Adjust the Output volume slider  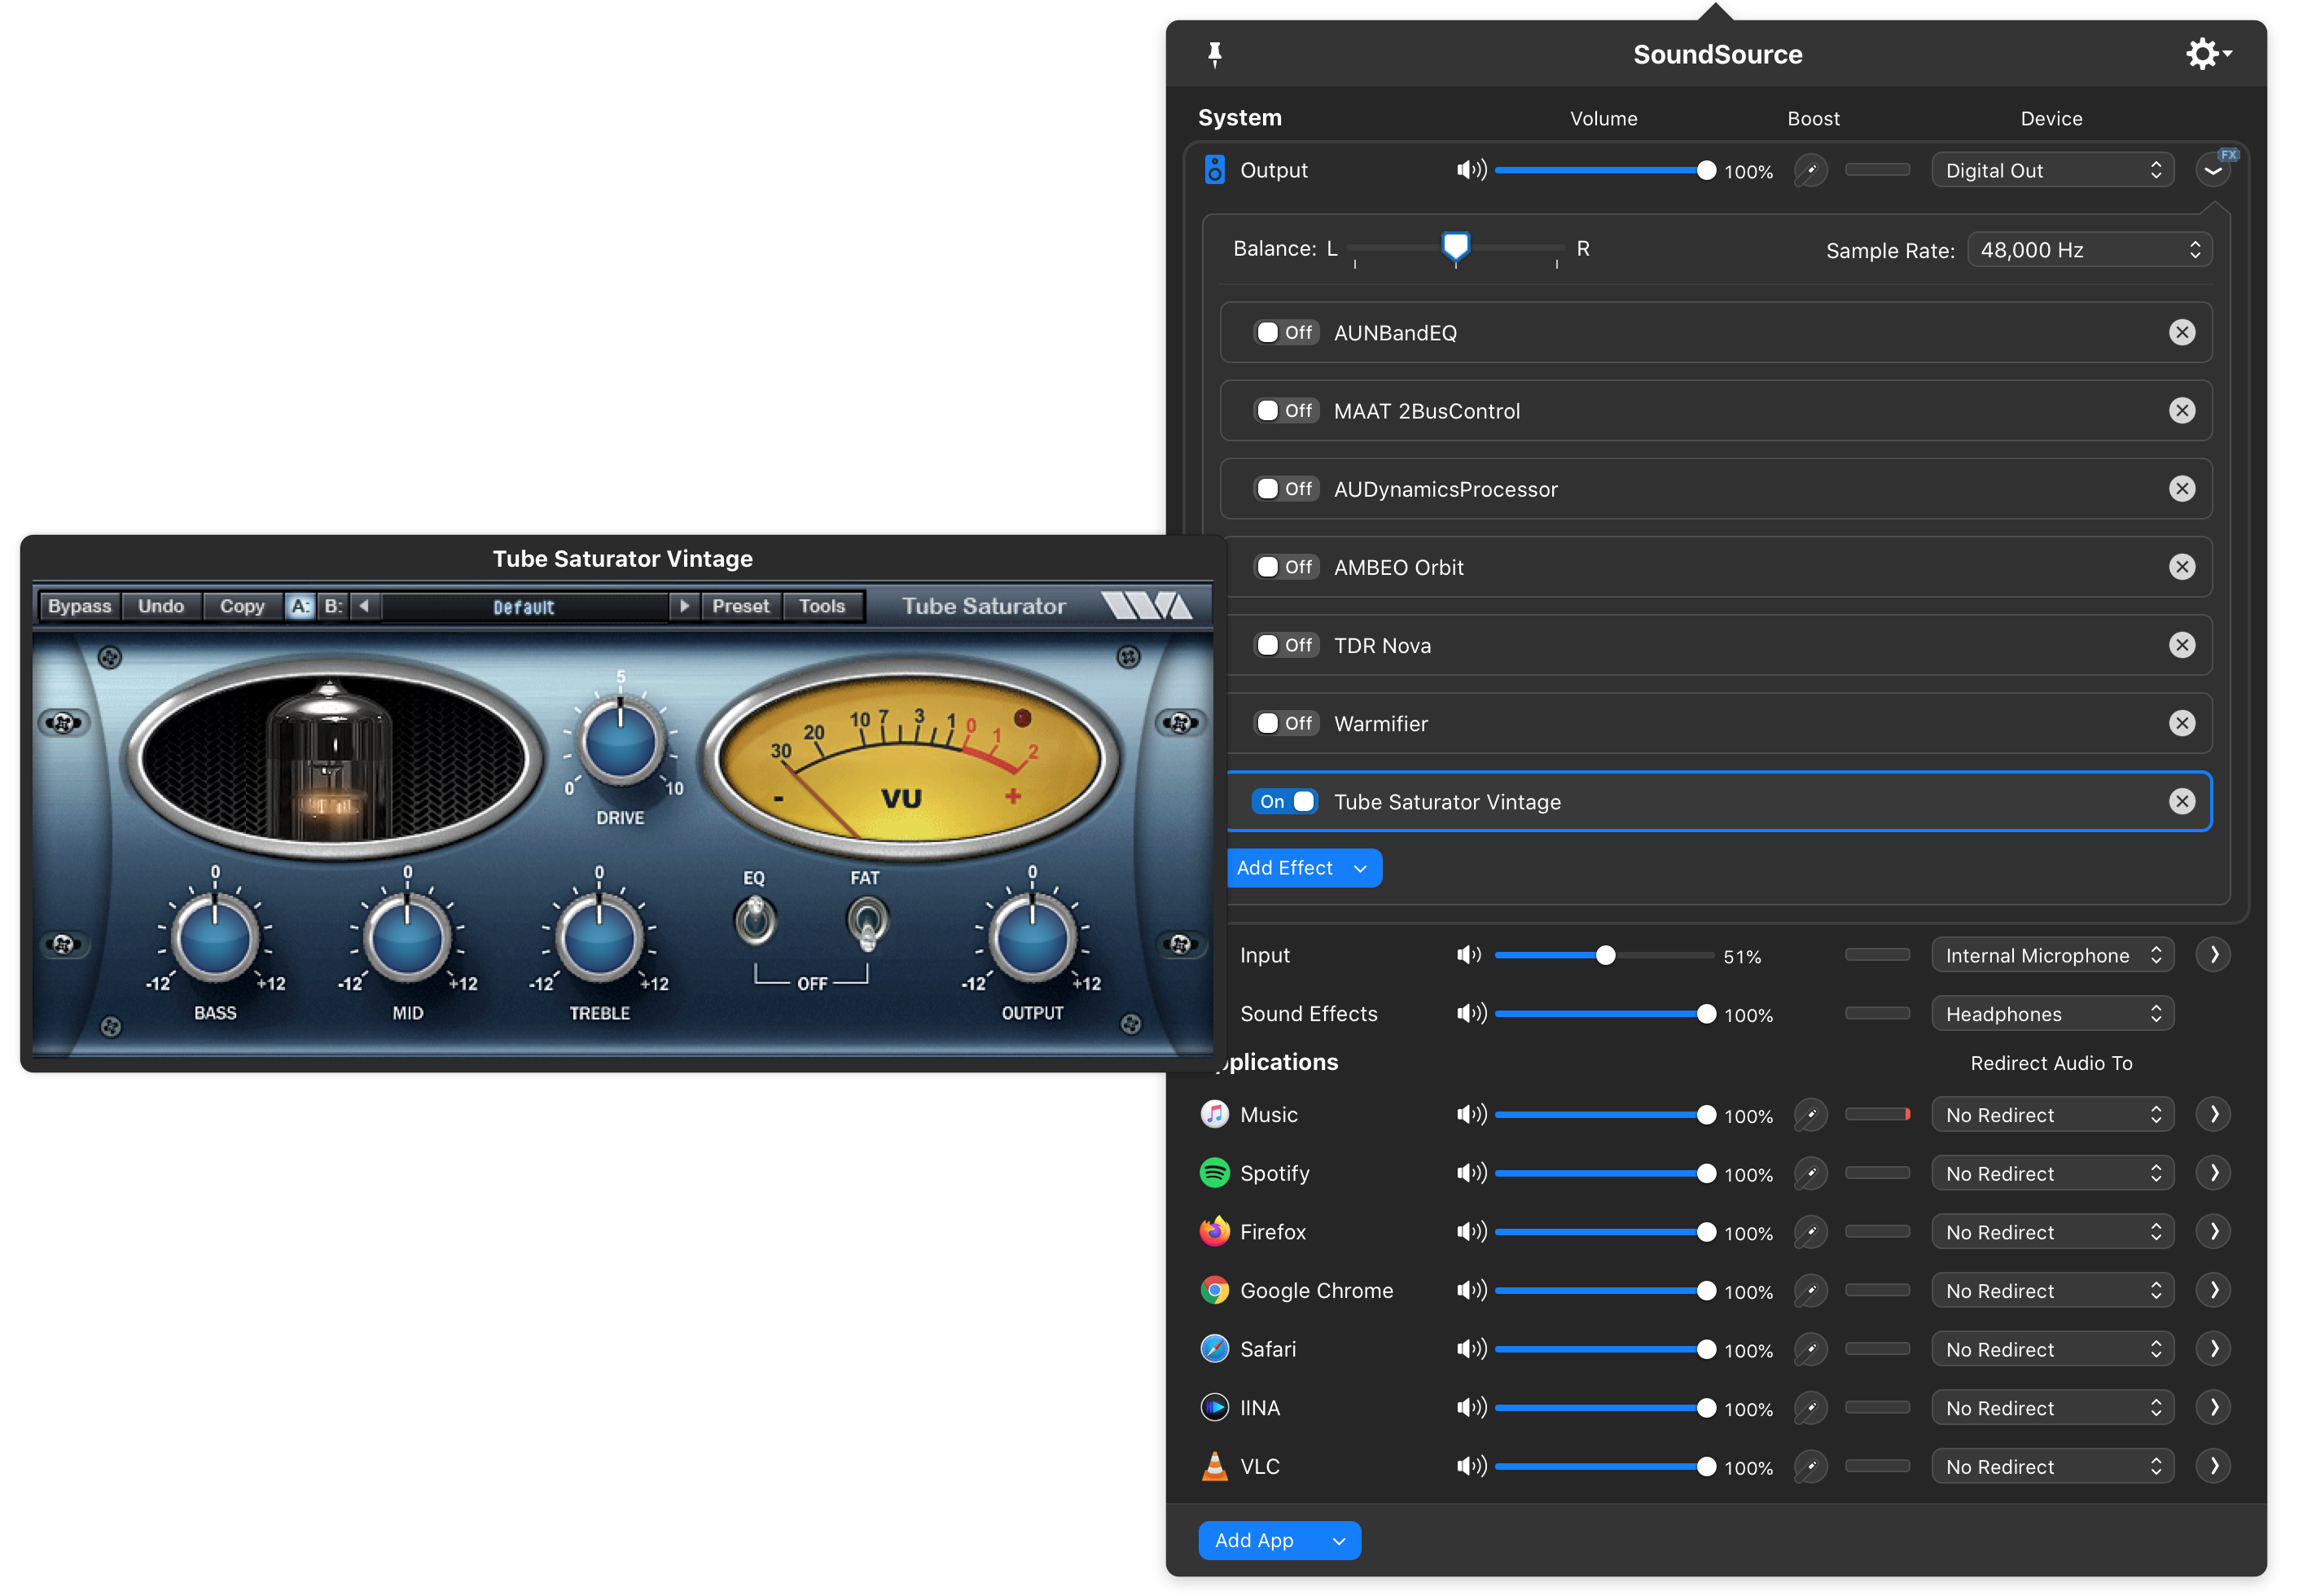(x=1605, y=170)
